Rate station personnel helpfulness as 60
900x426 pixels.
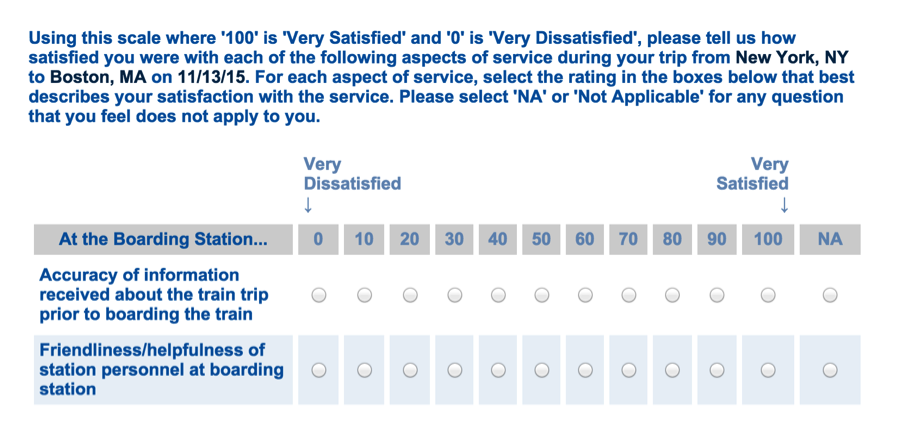(x=585, y=369)
